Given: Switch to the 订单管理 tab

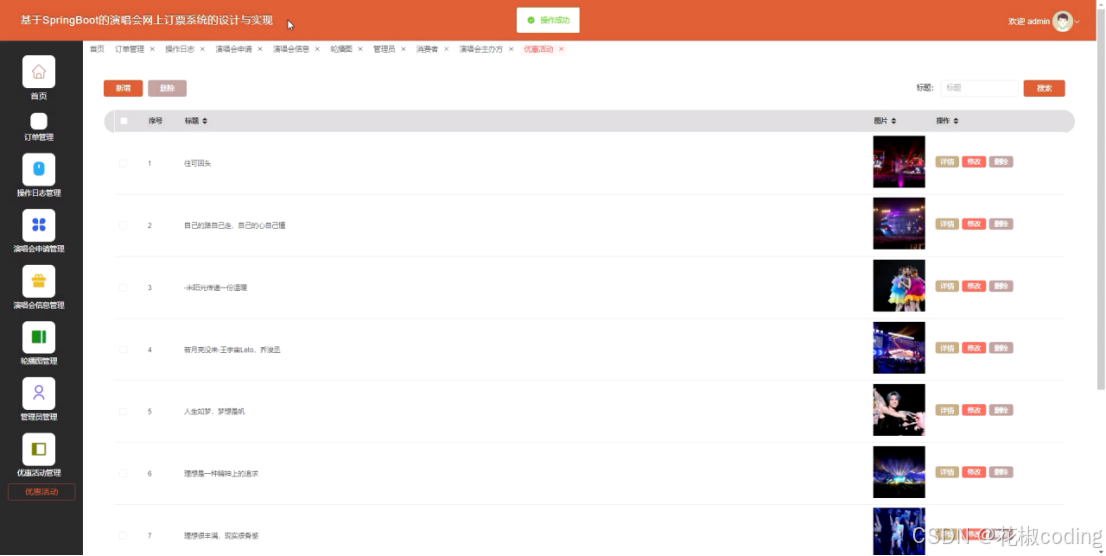Looking at the screenshot, I should pyautogui.click(x=130, y=49).
